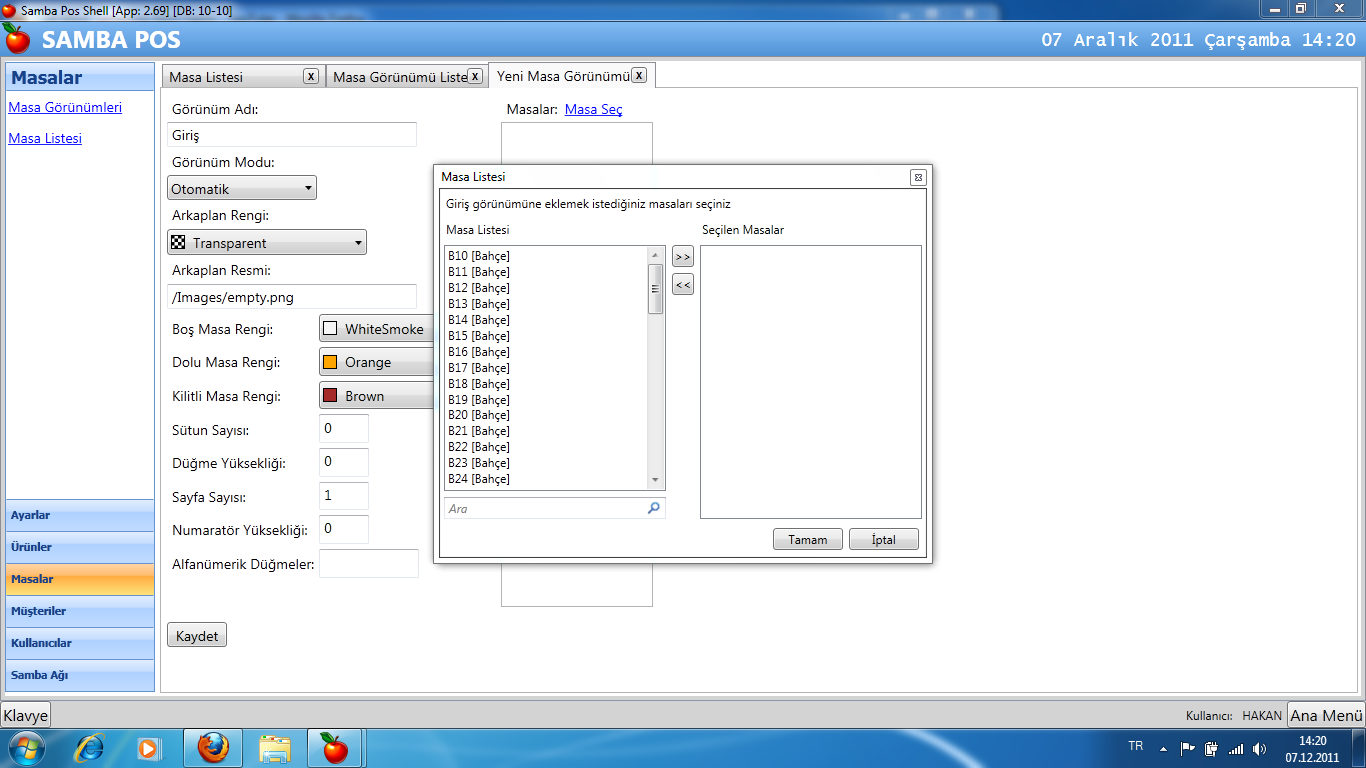Click the Orange Dolu Masa Rengi swatch
The height and width of the screenshot is (768, 1366).
pos(330,362)
